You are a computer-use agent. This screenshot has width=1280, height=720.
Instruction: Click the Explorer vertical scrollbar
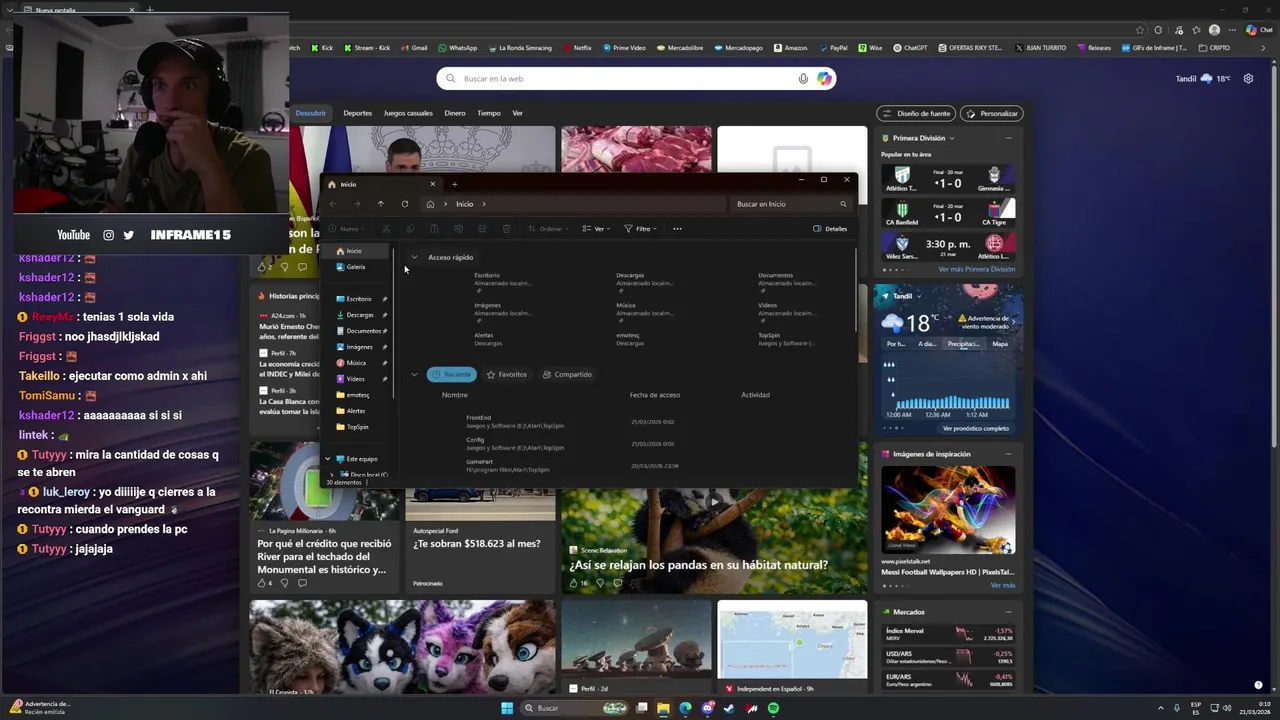[855, 290]
